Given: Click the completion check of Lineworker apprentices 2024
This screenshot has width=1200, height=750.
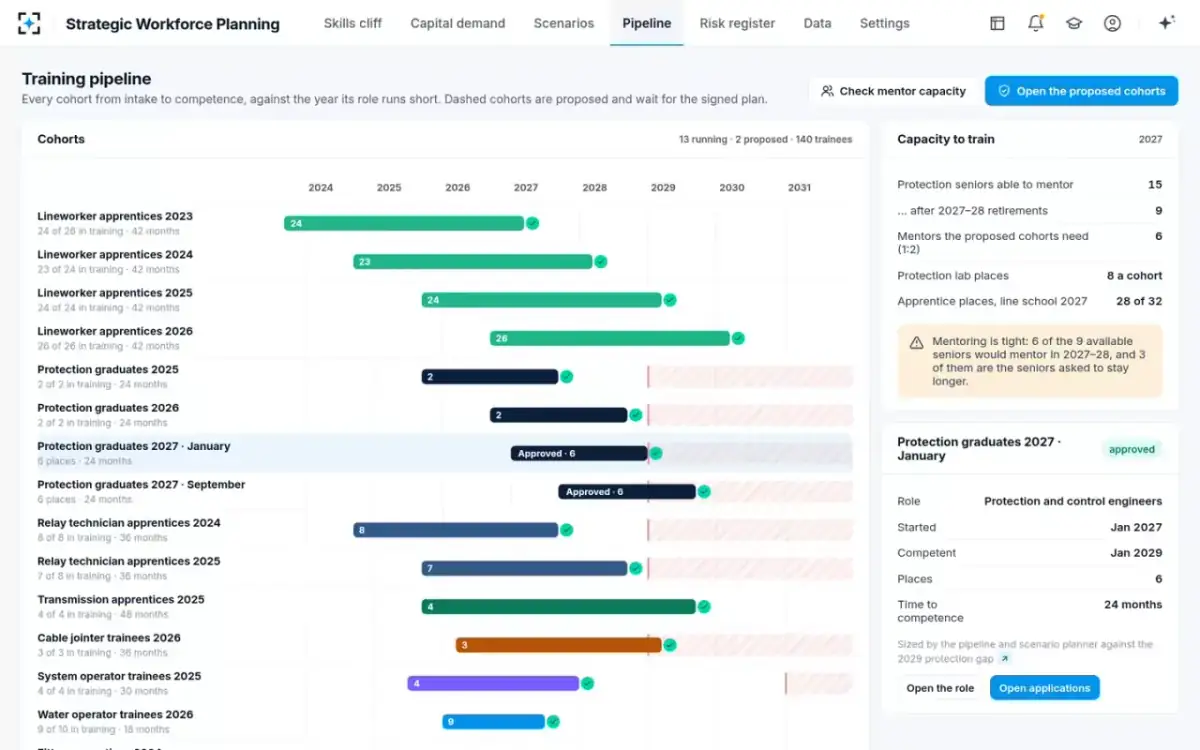Looking at the screenshot, I should (x=601, y=262).
